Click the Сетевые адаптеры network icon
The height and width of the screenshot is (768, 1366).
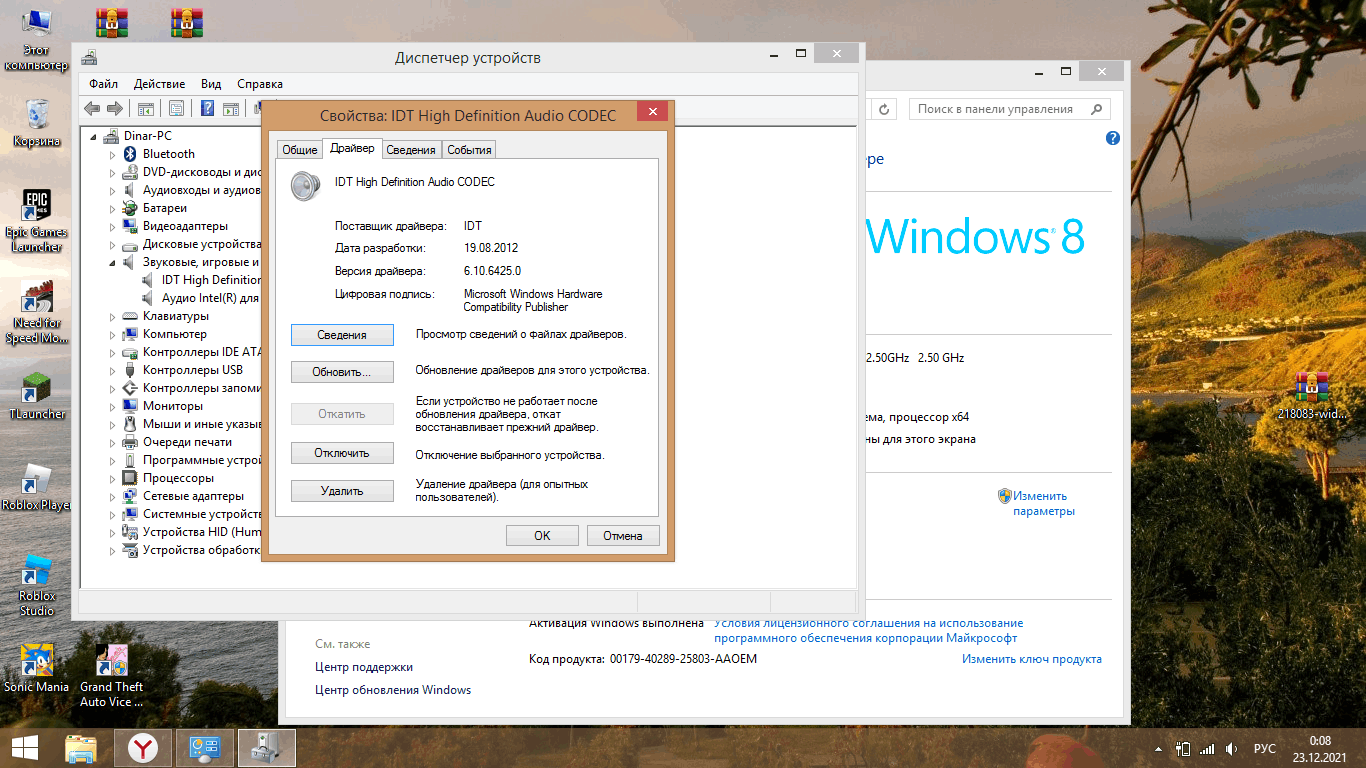tap(129, 496)
